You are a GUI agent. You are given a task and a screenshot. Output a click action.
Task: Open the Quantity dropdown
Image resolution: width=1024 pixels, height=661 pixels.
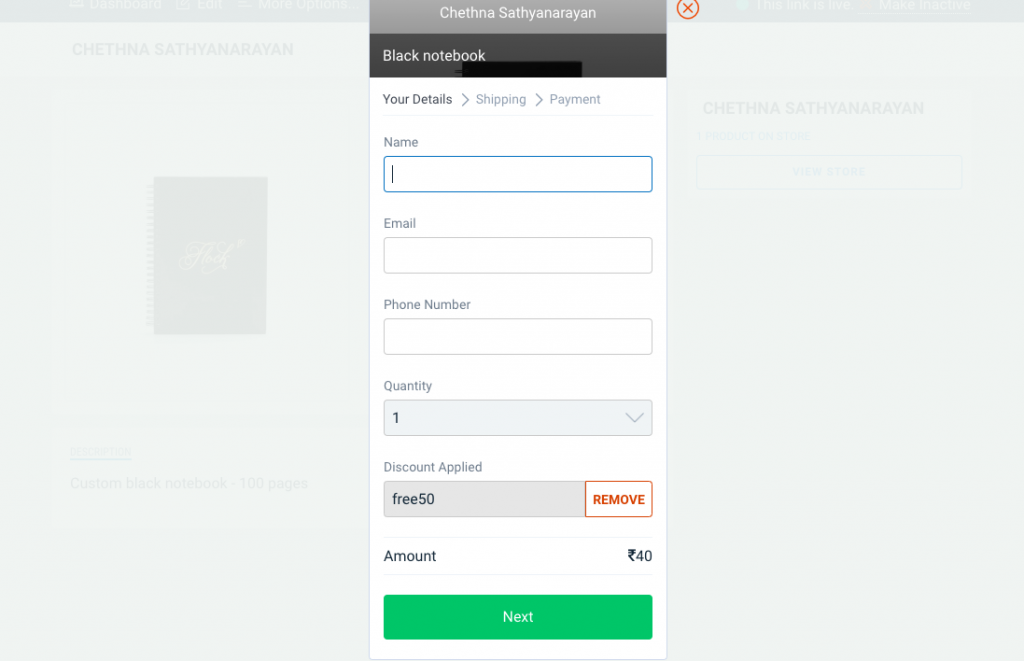(x=518, y=418)
